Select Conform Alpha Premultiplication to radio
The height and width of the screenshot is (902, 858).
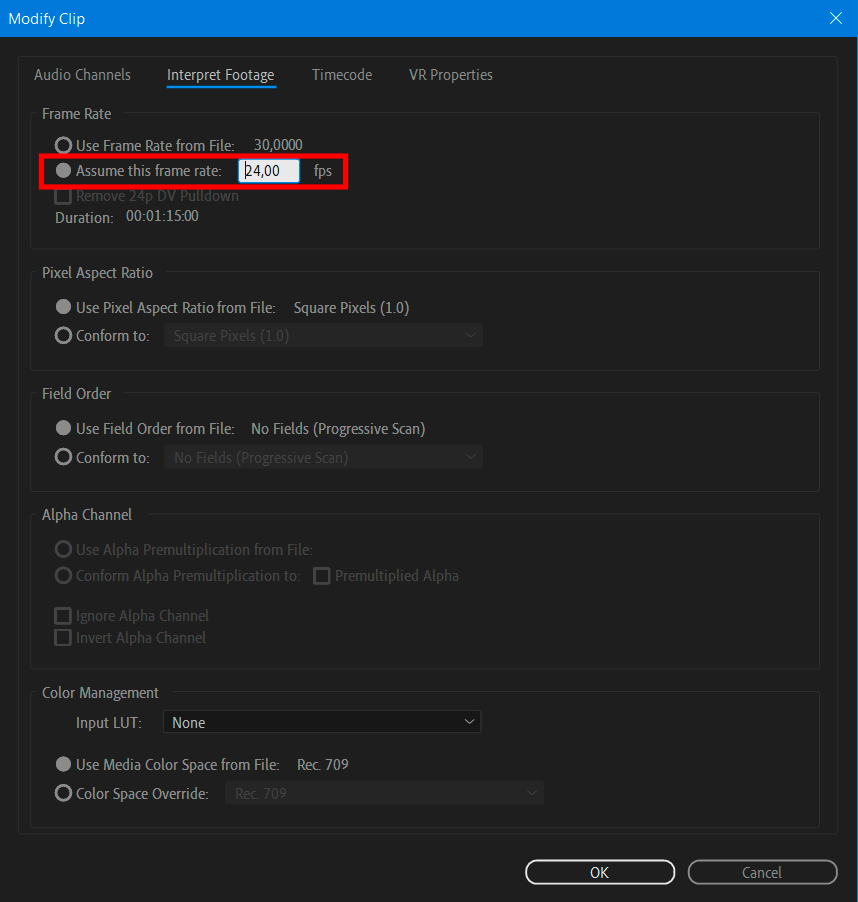point(63,575)
